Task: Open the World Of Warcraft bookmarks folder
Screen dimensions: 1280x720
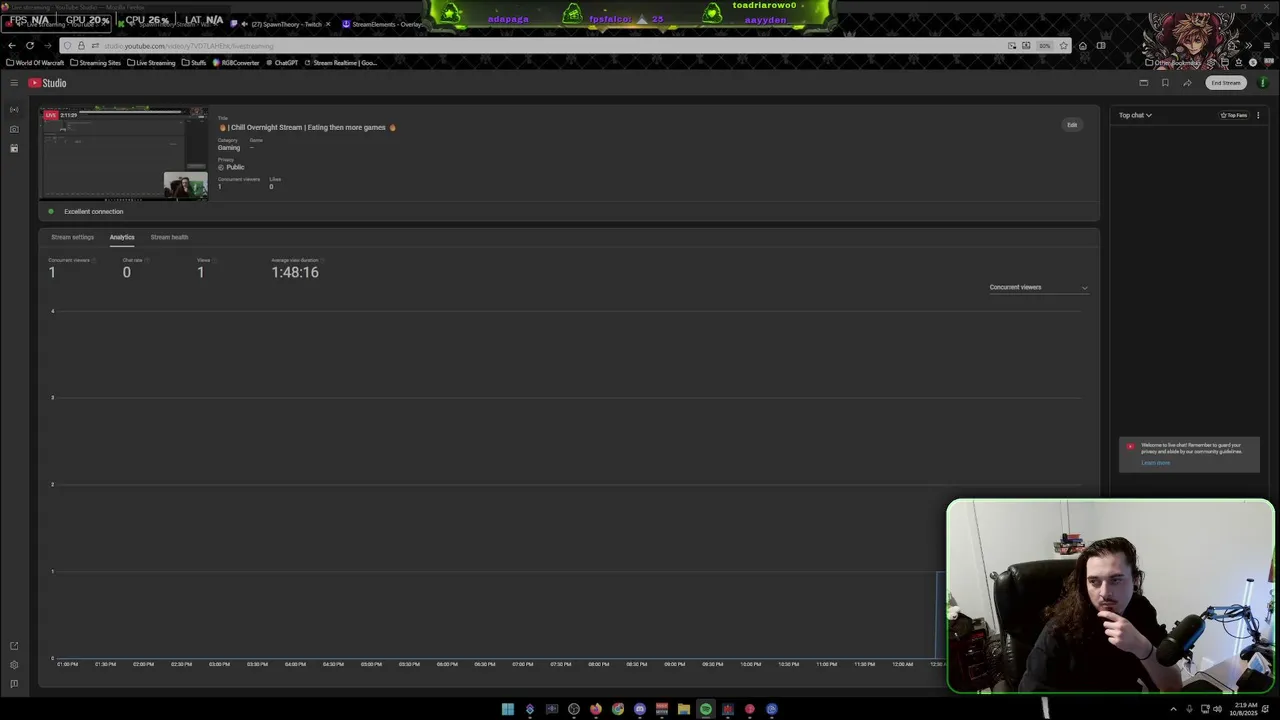Action: click(x=35, y=62)
